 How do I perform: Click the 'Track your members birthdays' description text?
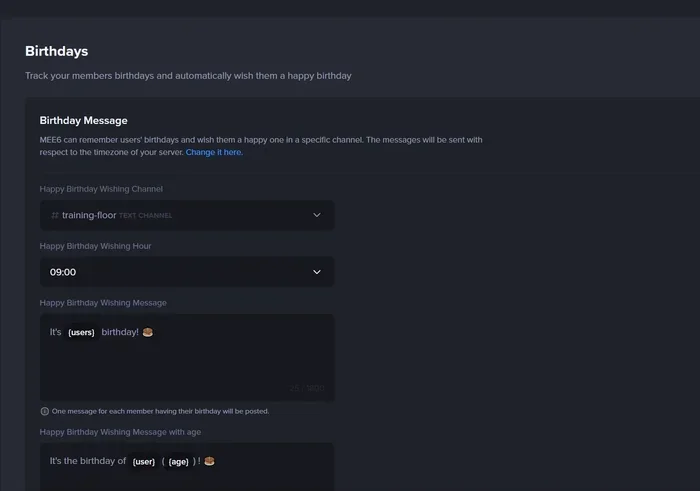pyautogui.click(x=188, y=76)
